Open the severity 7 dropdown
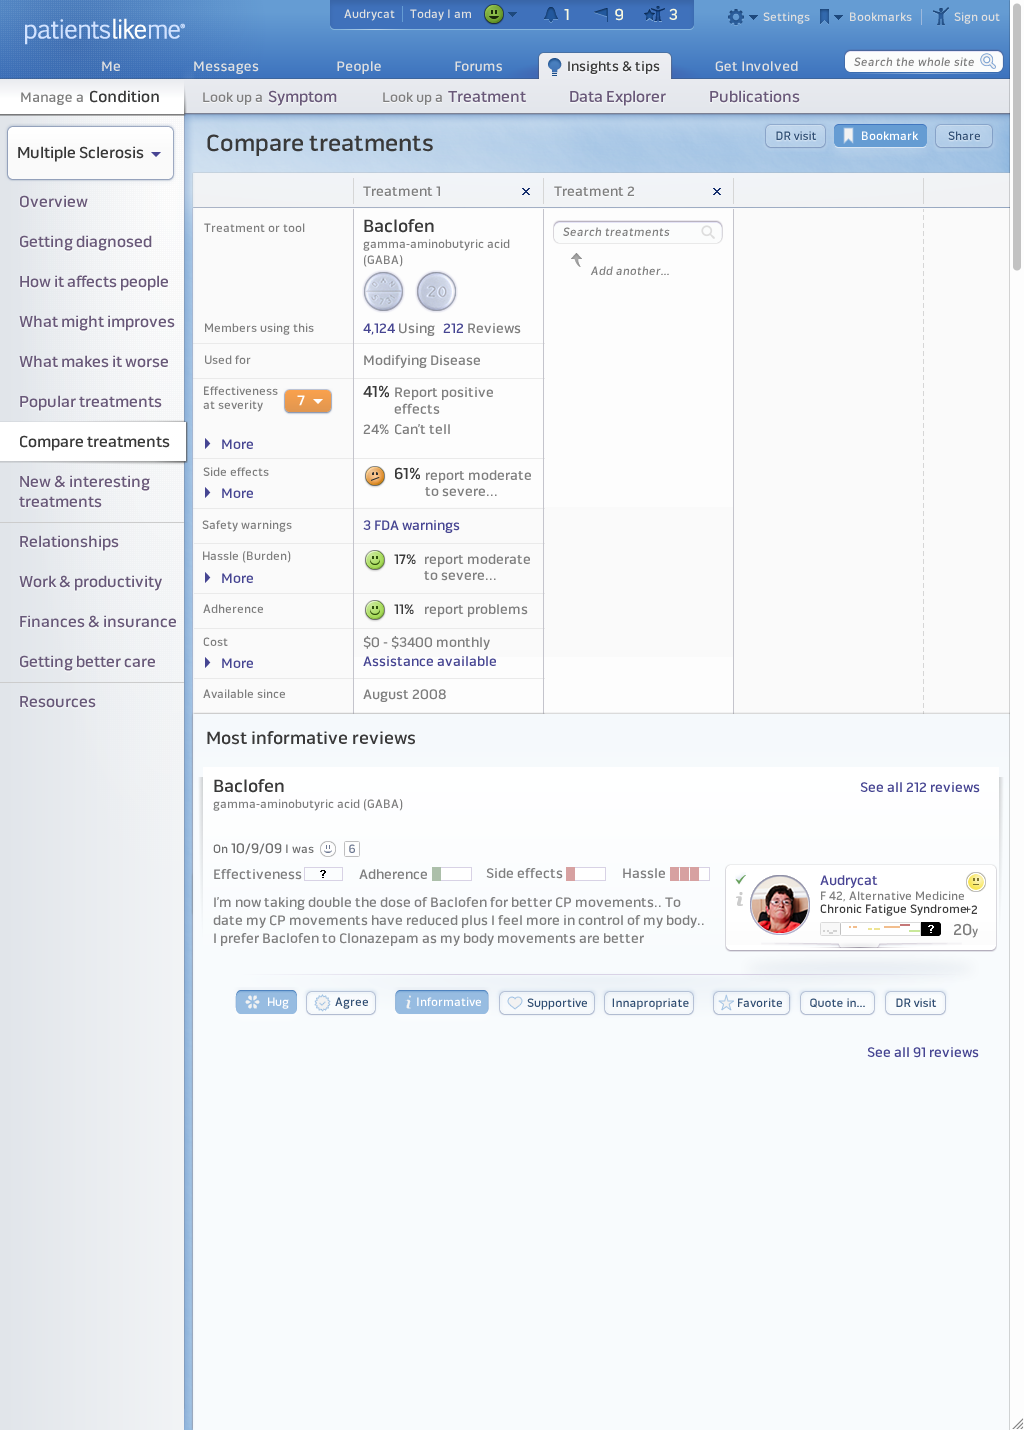Viewport: 1024px width, 1430px height. (x=308, y=401)
